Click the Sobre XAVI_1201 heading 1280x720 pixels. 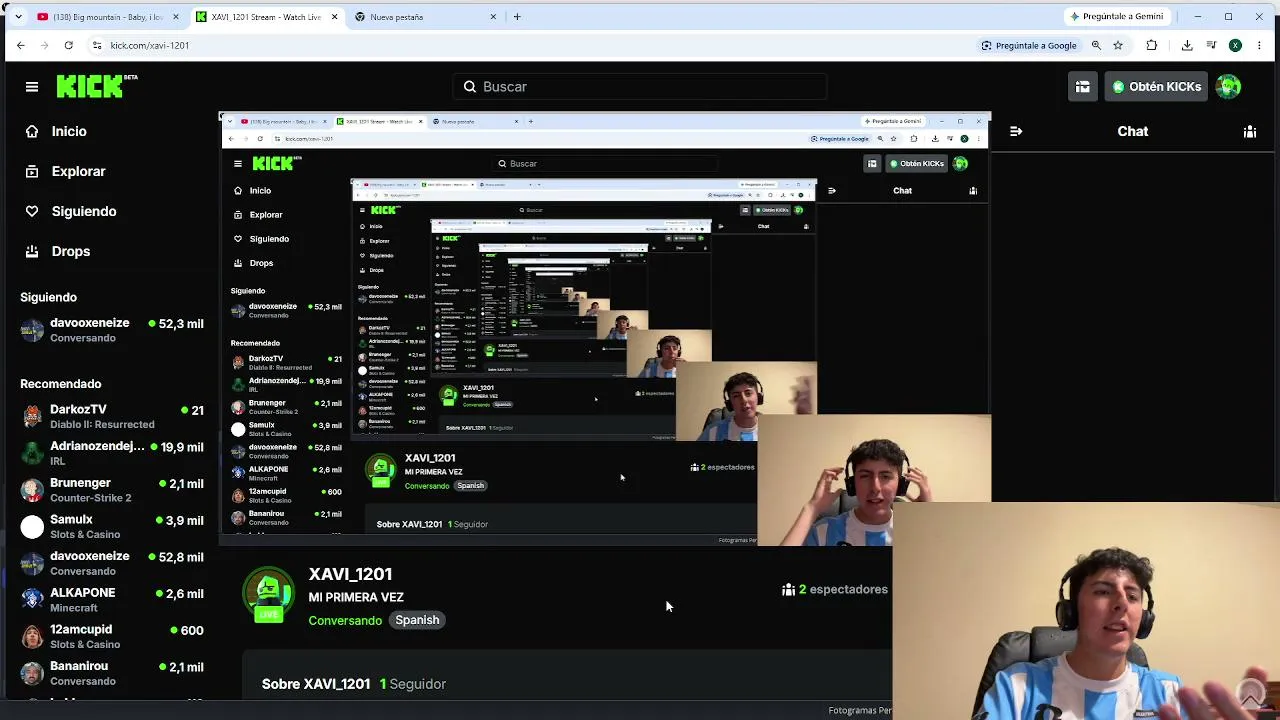click(x=316, y=684)
